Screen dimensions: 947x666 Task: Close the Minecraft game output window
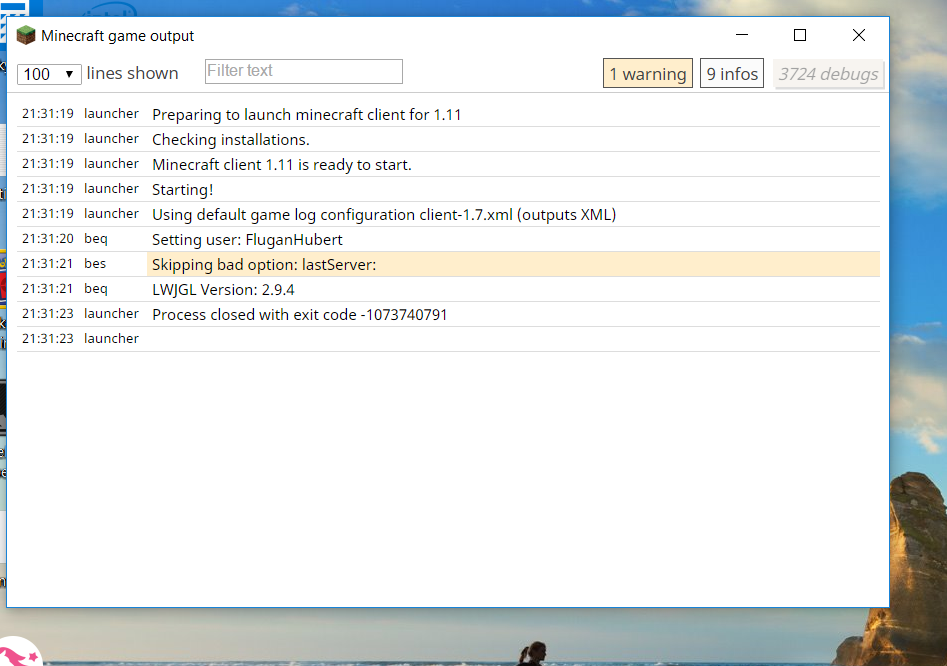click(x=859, y=35)
